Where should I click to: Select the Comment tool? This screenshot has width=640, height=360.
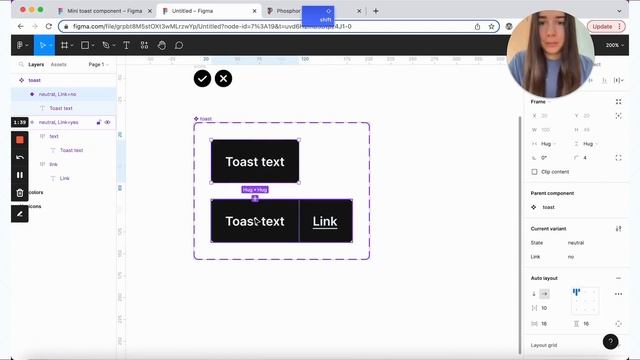click(x=179, y=45)
